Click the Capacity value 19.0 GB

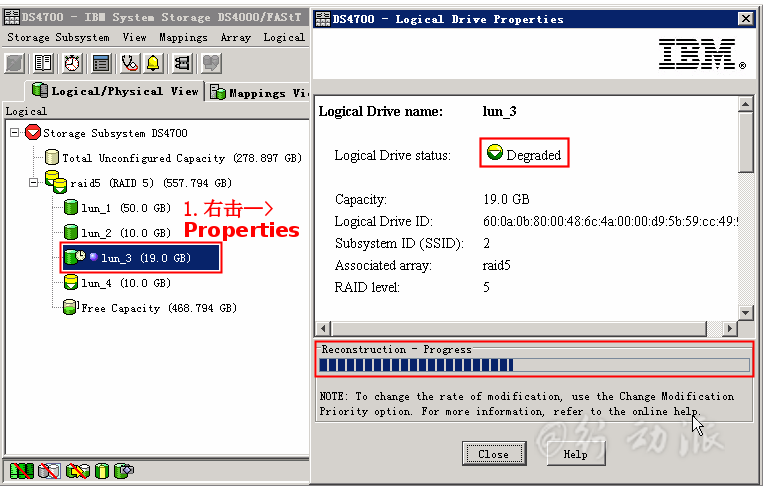pyautogui.click(x=506, y=199)
